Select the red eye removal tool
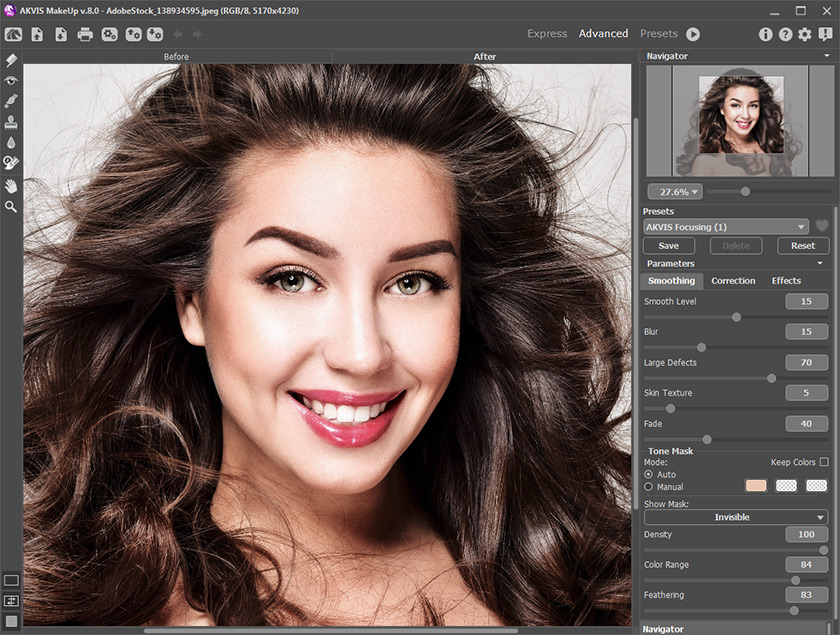 [11, 81]
